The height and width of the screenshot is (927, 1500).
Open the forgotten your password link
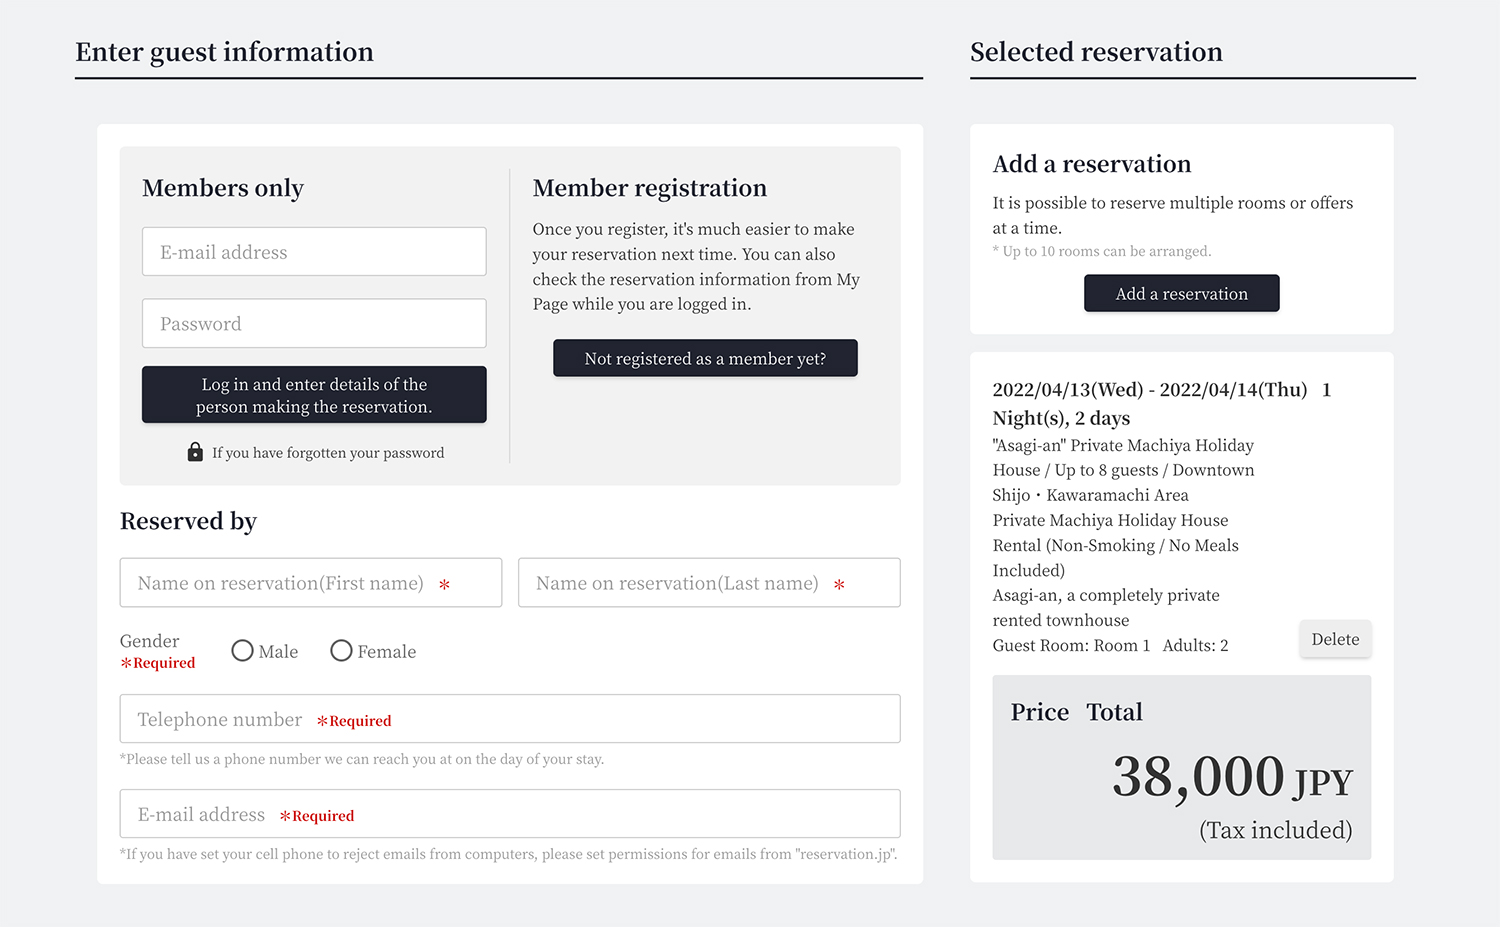(328, 453)
